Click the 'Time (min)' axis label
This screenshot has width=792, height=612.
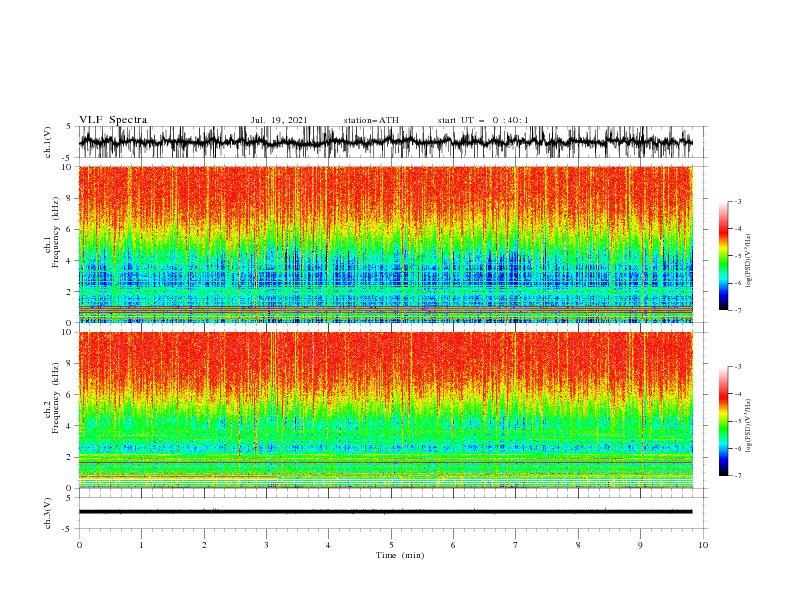(x=400, y=555)
